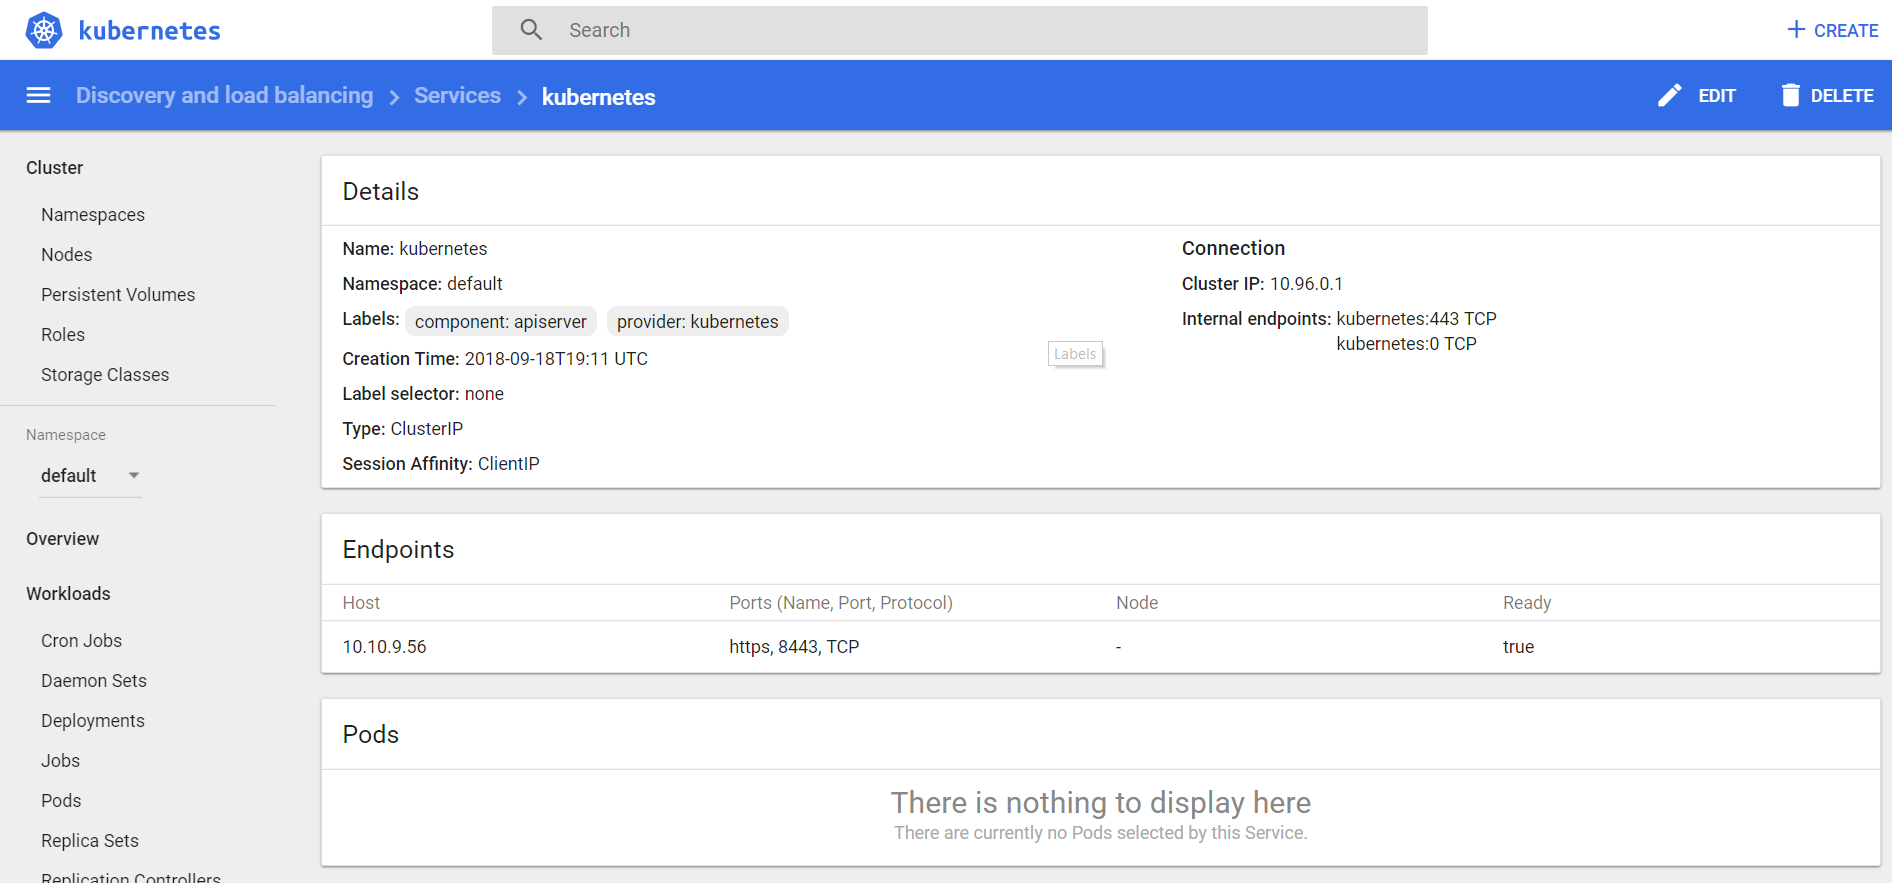
Task: Click the CREATE button
Action: point(1832,30)
